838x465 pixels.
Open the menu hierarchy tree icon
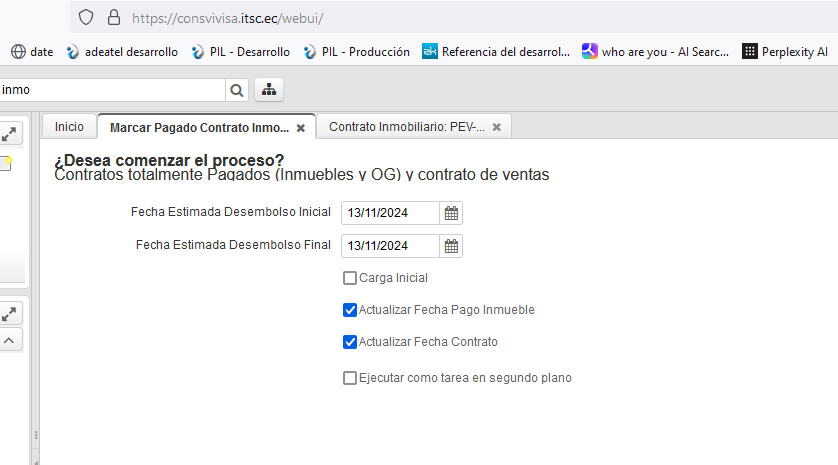[269, 90]
